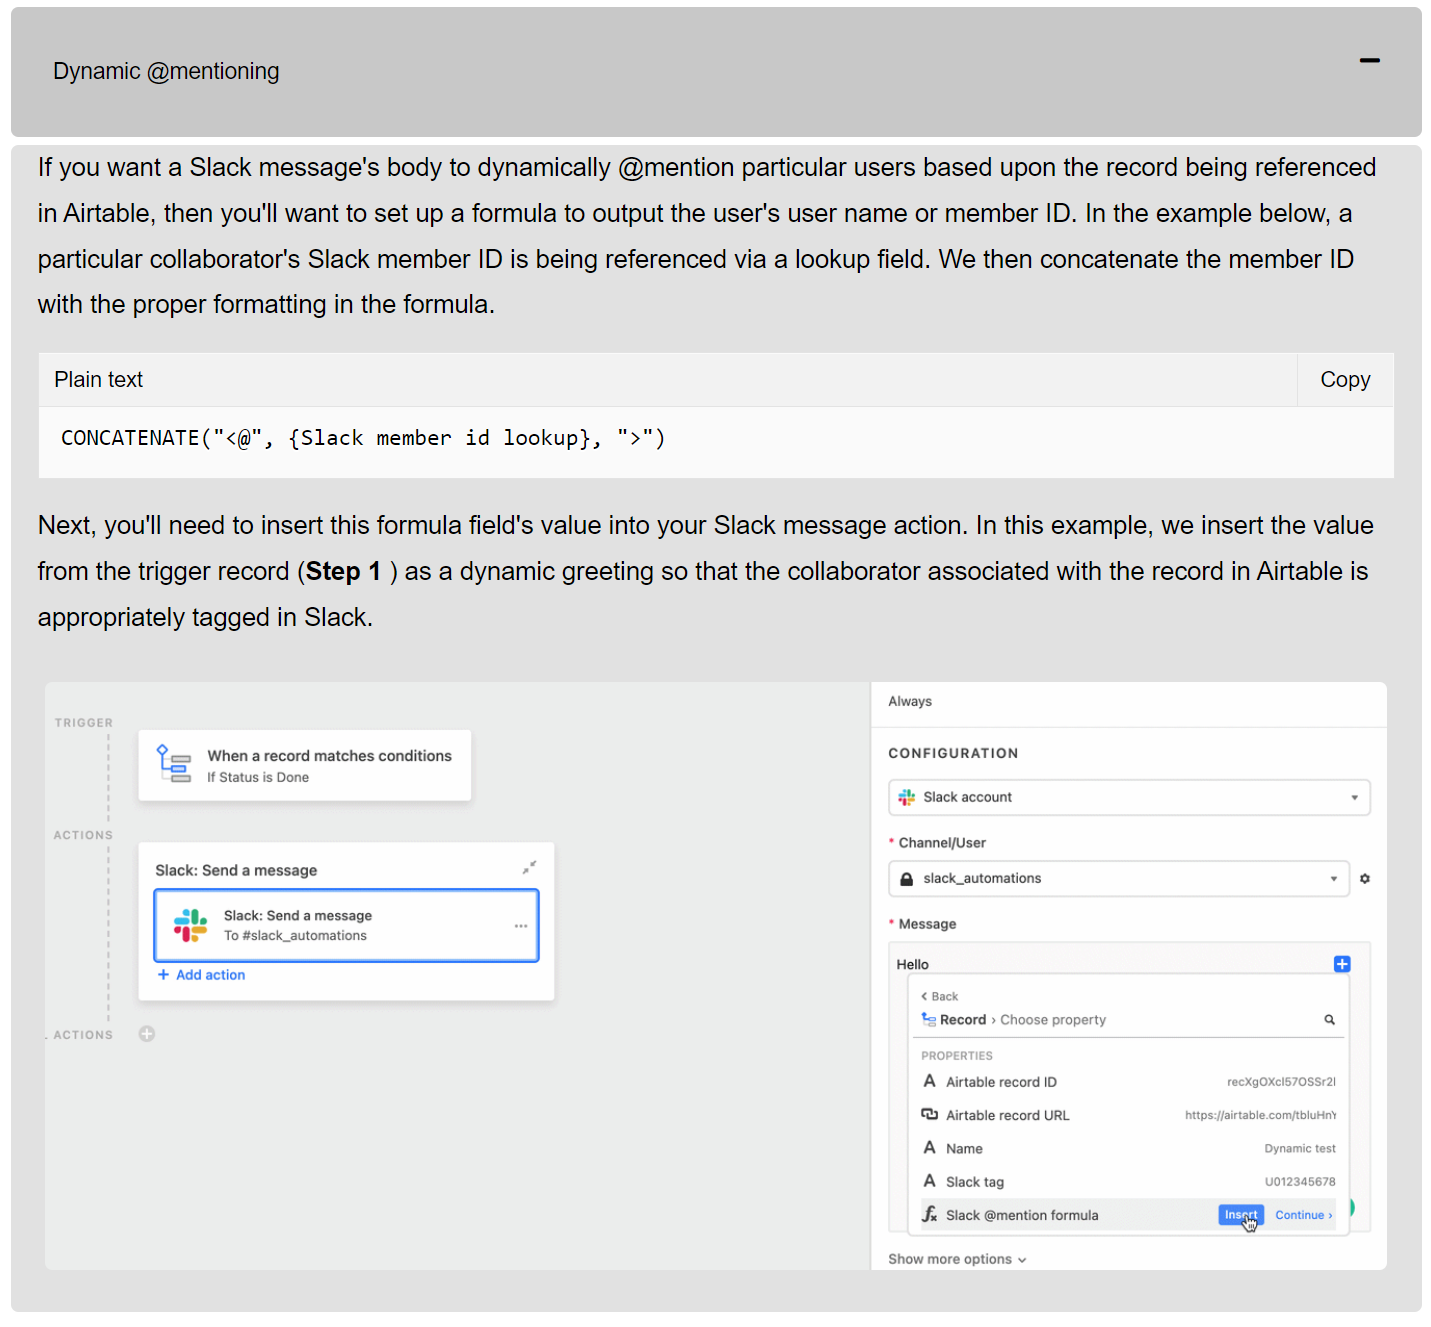
Task: Click the U012345678 value
Action: point(1300,1182)
